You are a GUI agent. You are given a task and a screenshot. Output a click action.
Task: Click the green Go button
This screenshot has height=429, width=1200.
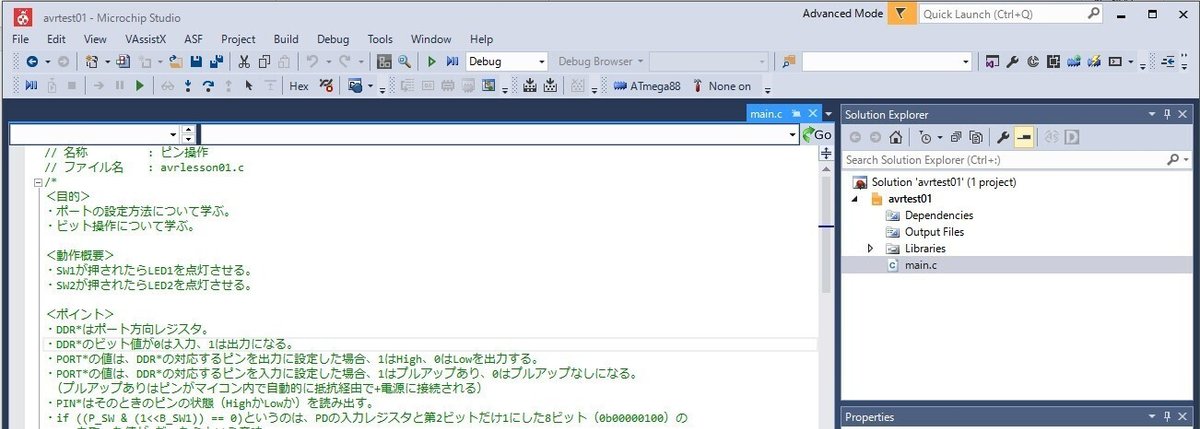[817, 134]
